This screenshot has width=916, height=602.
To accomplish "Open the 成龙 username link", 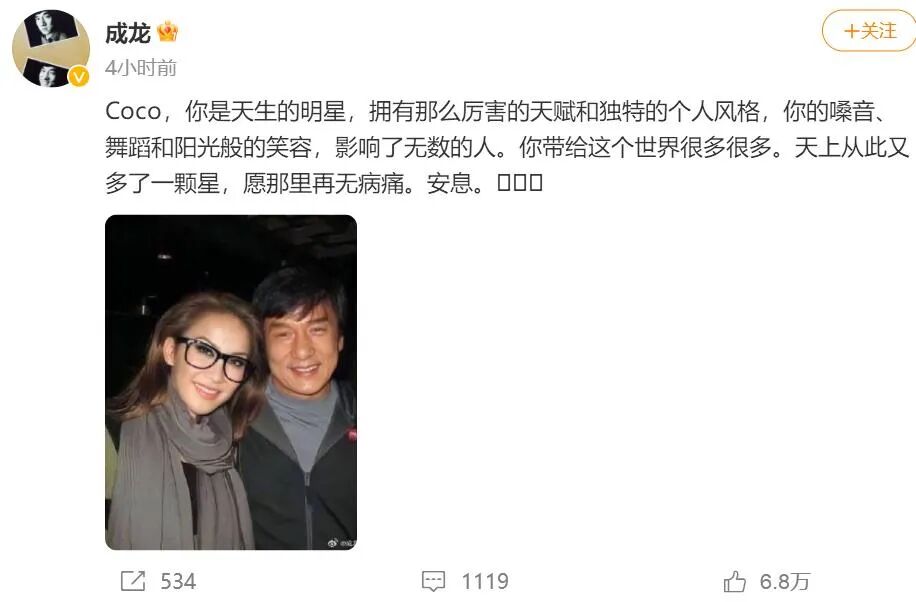I will [128, 33].
